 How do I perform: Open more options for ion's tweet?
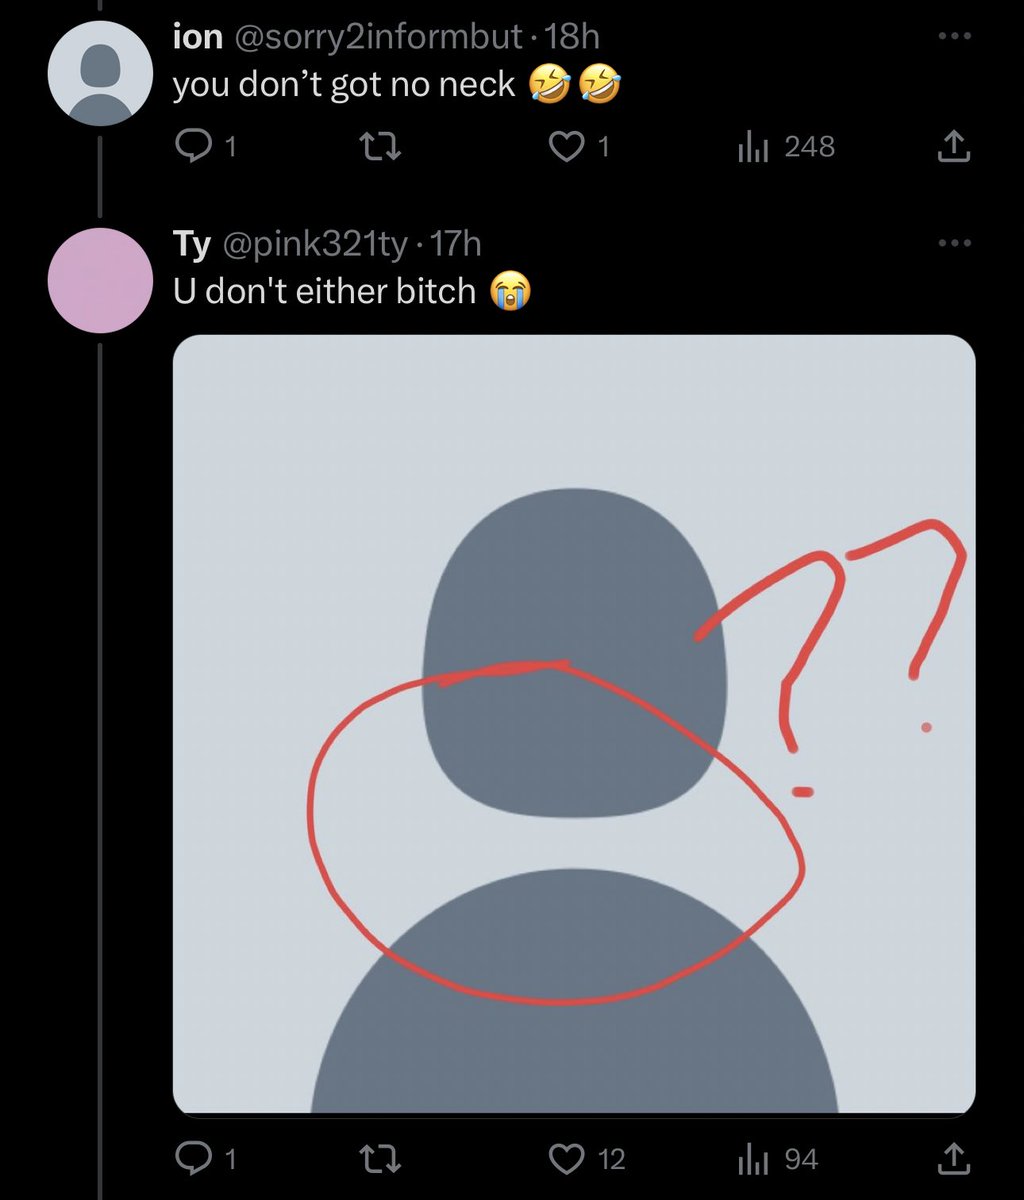click(953, 37)
